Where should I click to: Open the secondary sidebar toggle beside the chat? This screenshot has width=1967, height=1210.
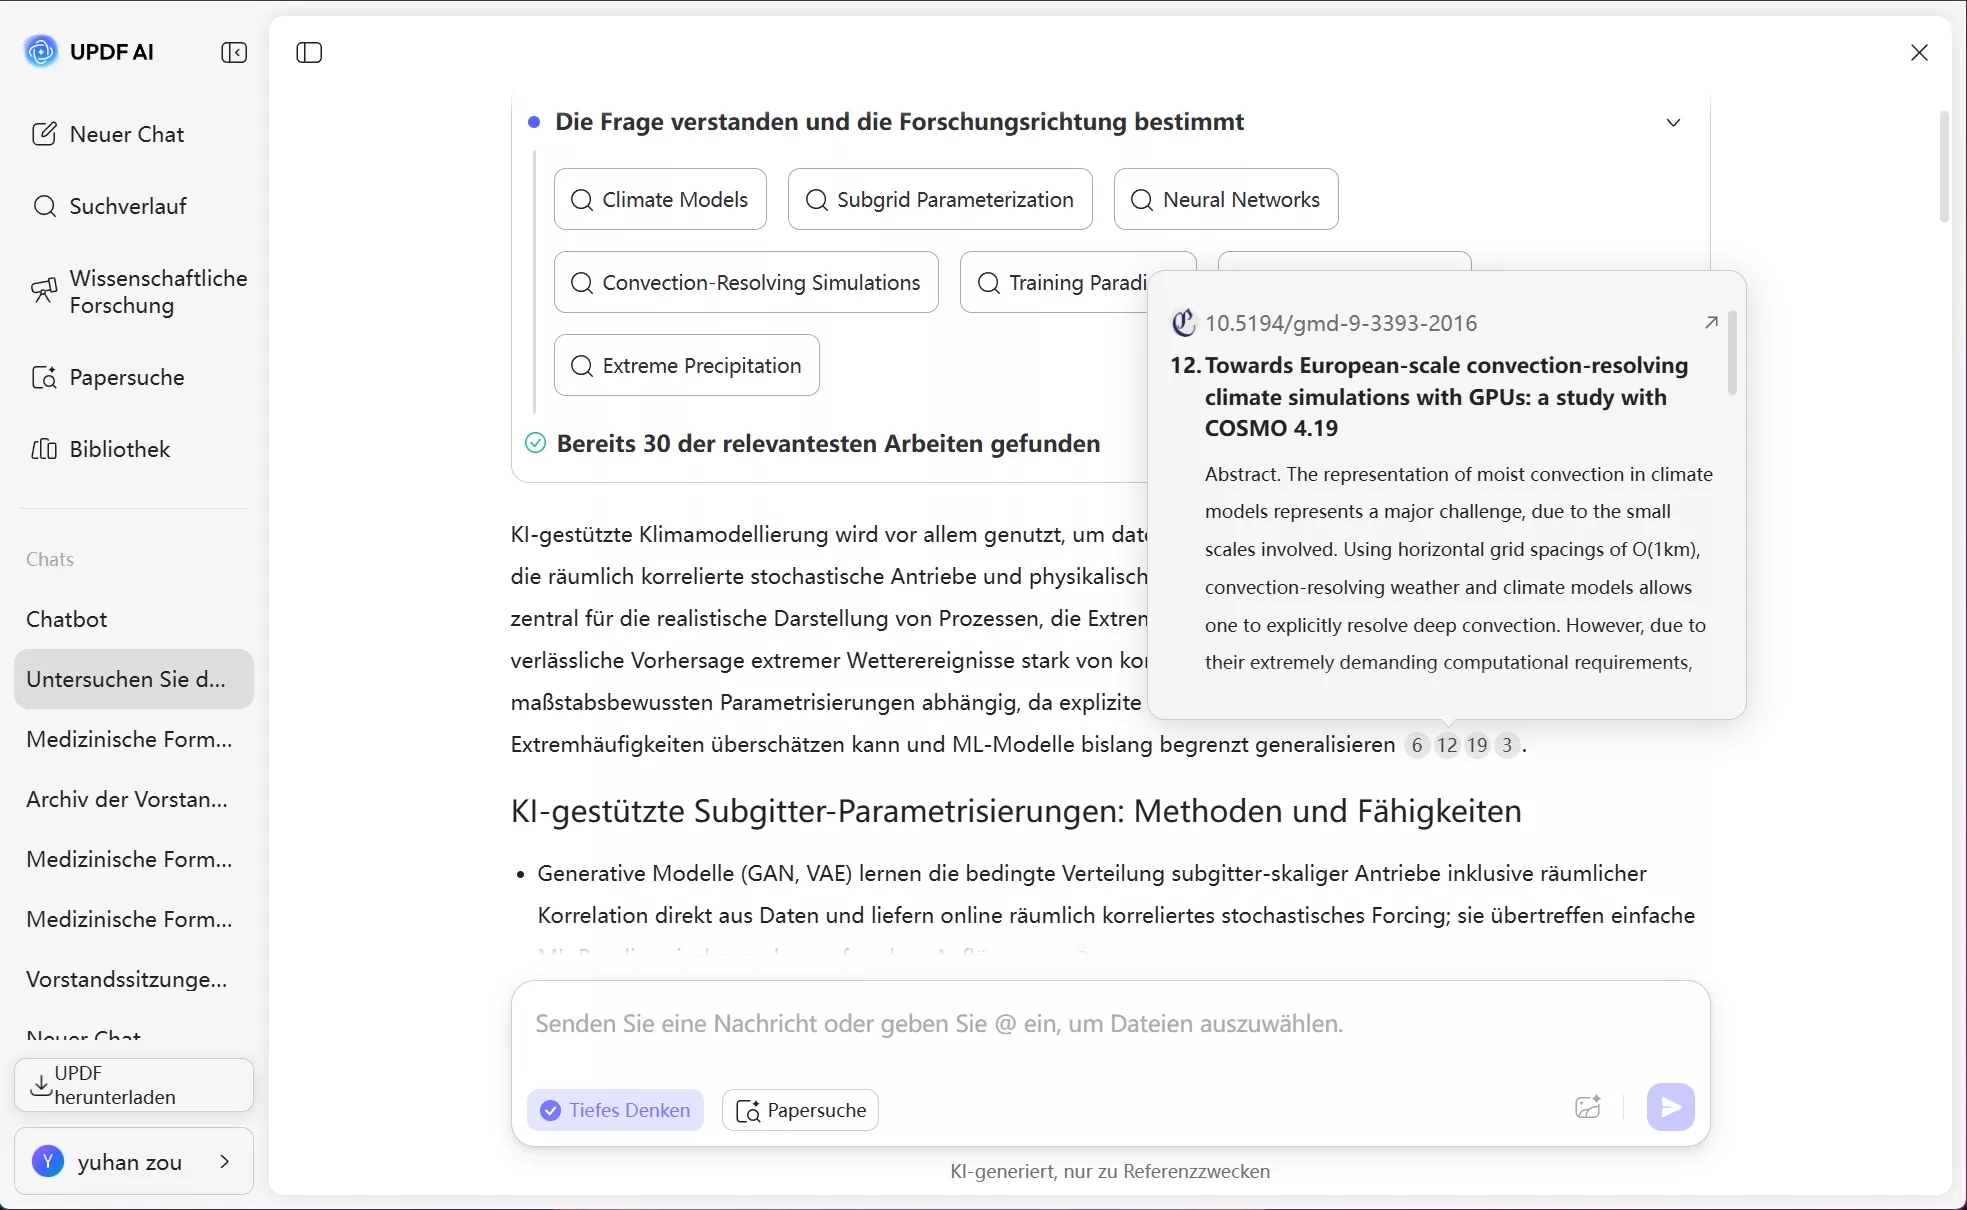(308, 53)
